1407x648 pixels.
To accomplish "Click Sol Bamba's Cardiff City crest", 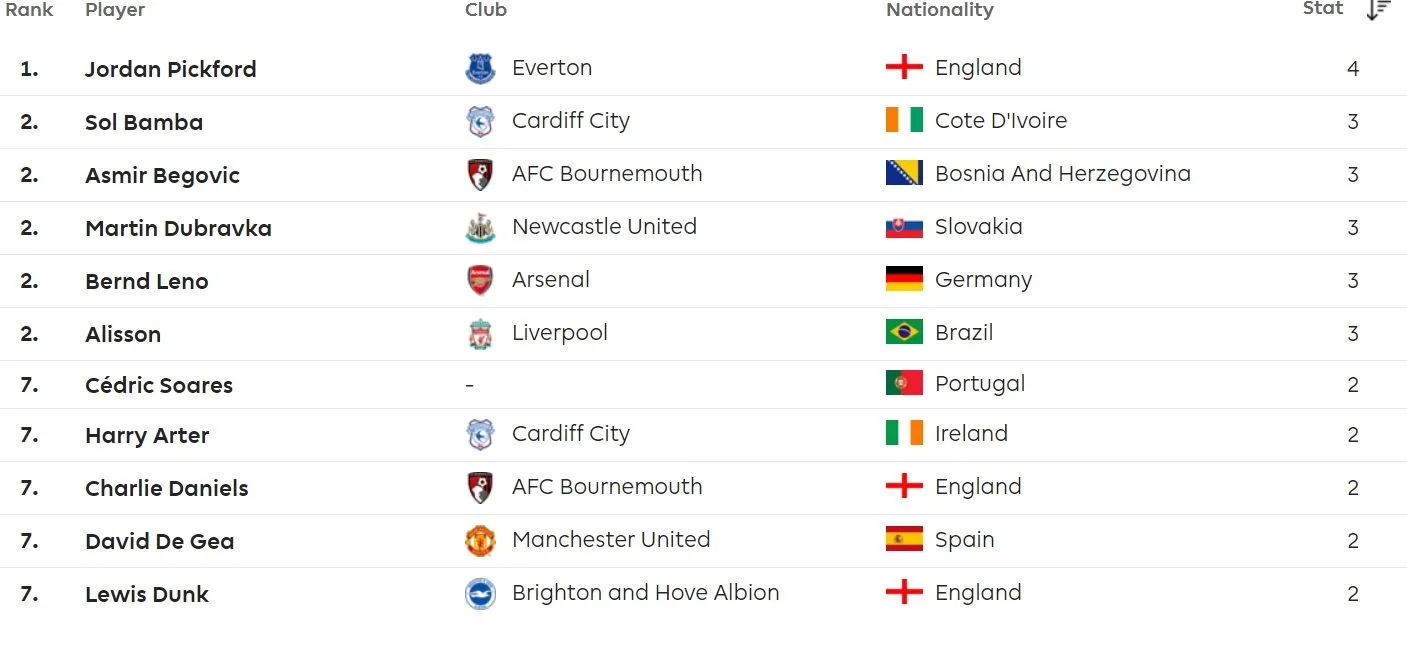I will click(x=481, y=122).
